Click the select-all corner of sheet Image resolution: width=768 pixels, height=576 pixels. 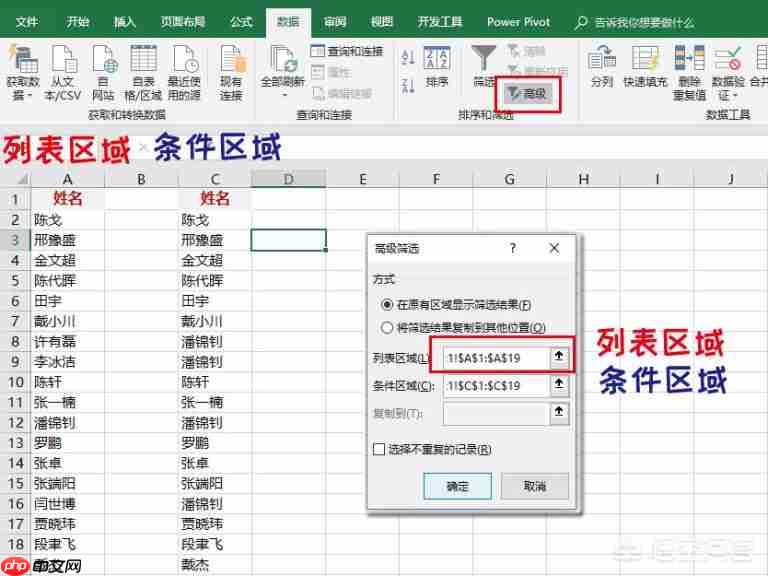pyautogui.click(x=22, y=179)
